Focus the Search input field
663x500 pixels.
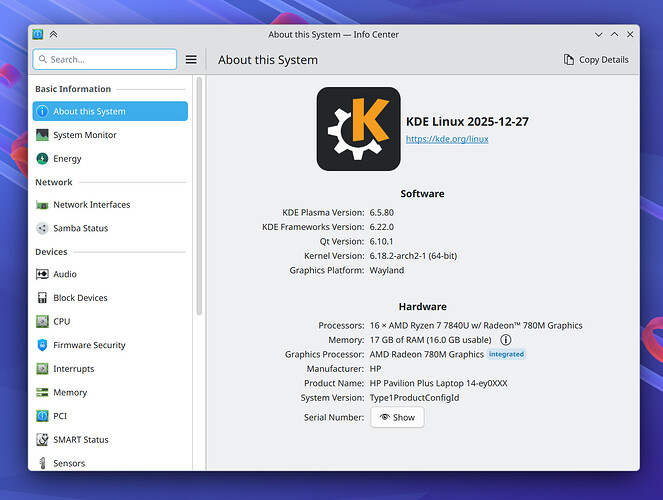pyautogui.click(x=105, y=60)
